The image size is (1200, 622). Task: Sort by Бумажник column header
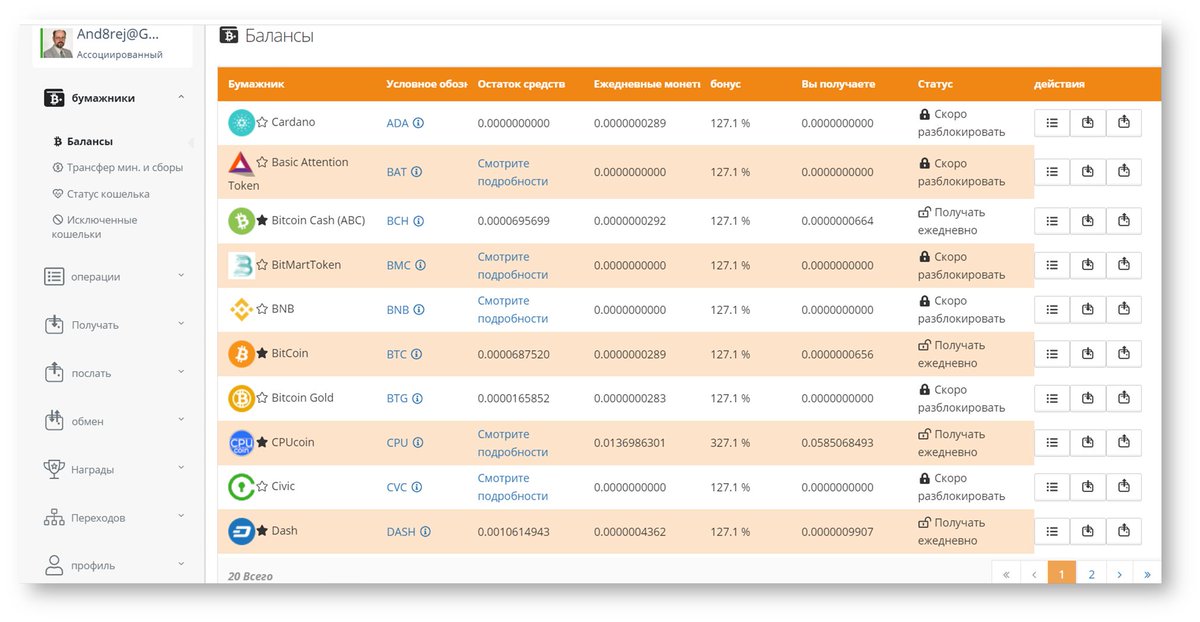256,84
